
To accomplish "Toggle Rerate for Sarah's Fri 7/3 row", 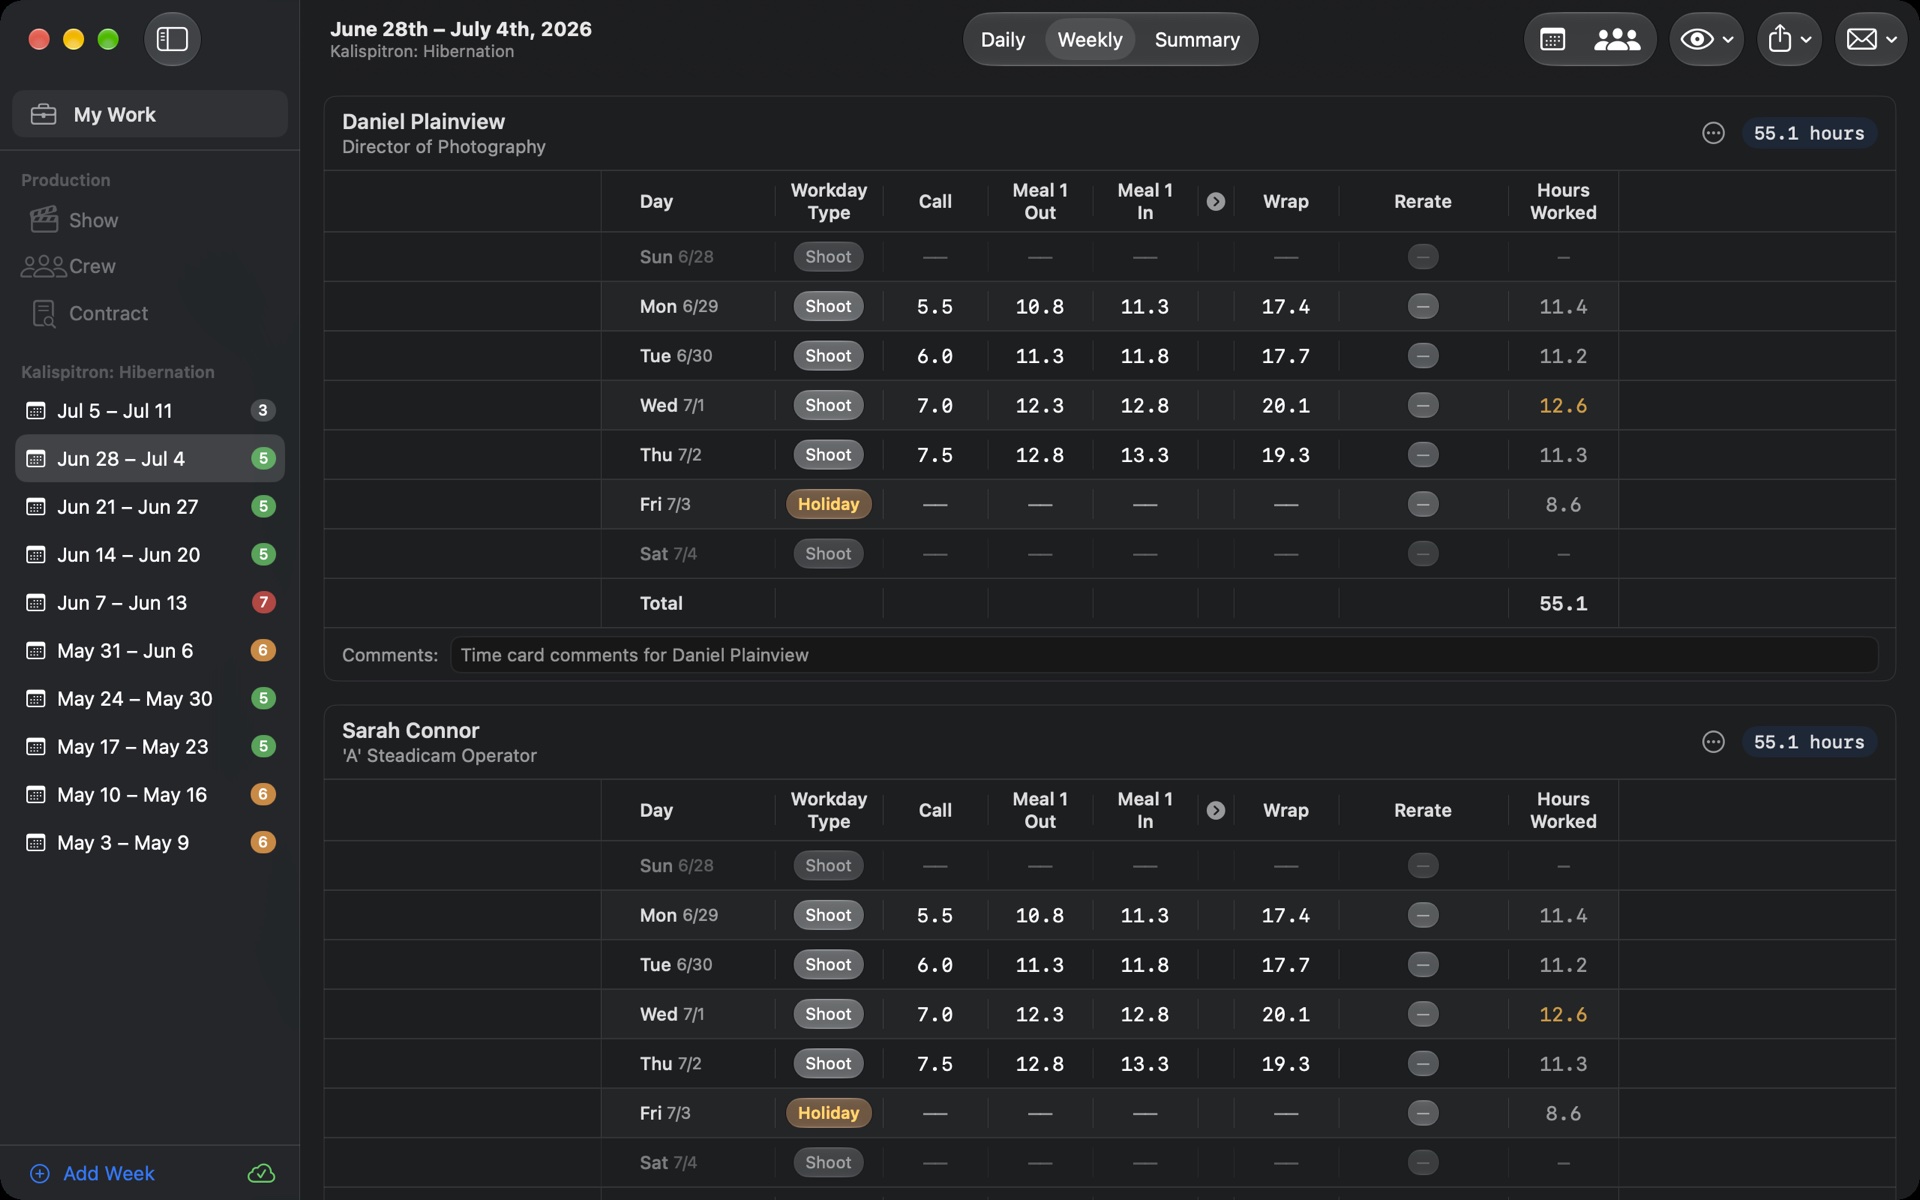I will coord(1422,1113).
